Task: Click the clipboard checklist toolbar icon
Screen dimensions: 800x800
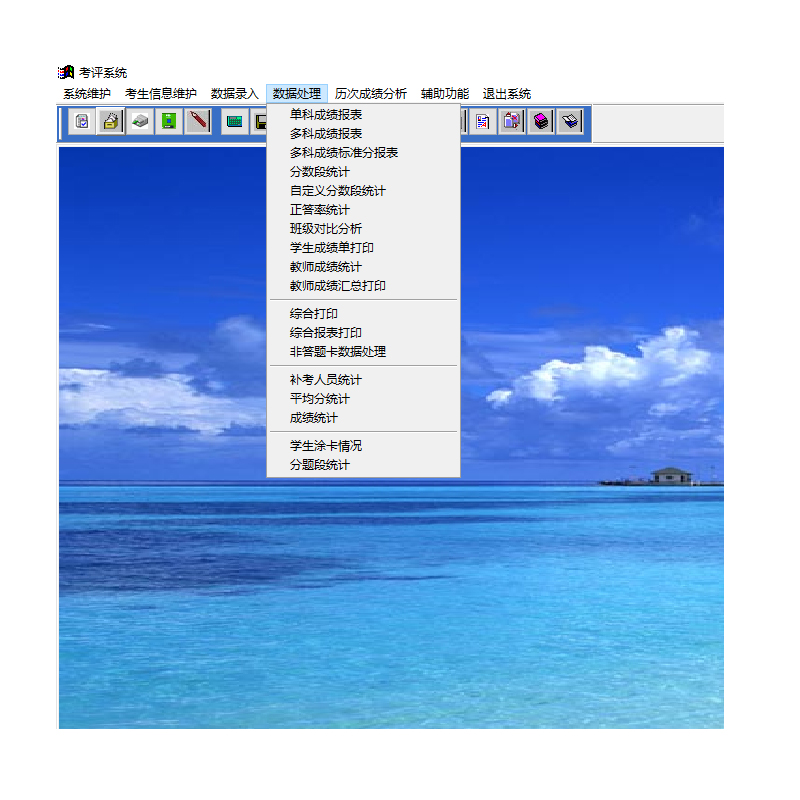Action: pyautogui.click(x=82, y=121)
